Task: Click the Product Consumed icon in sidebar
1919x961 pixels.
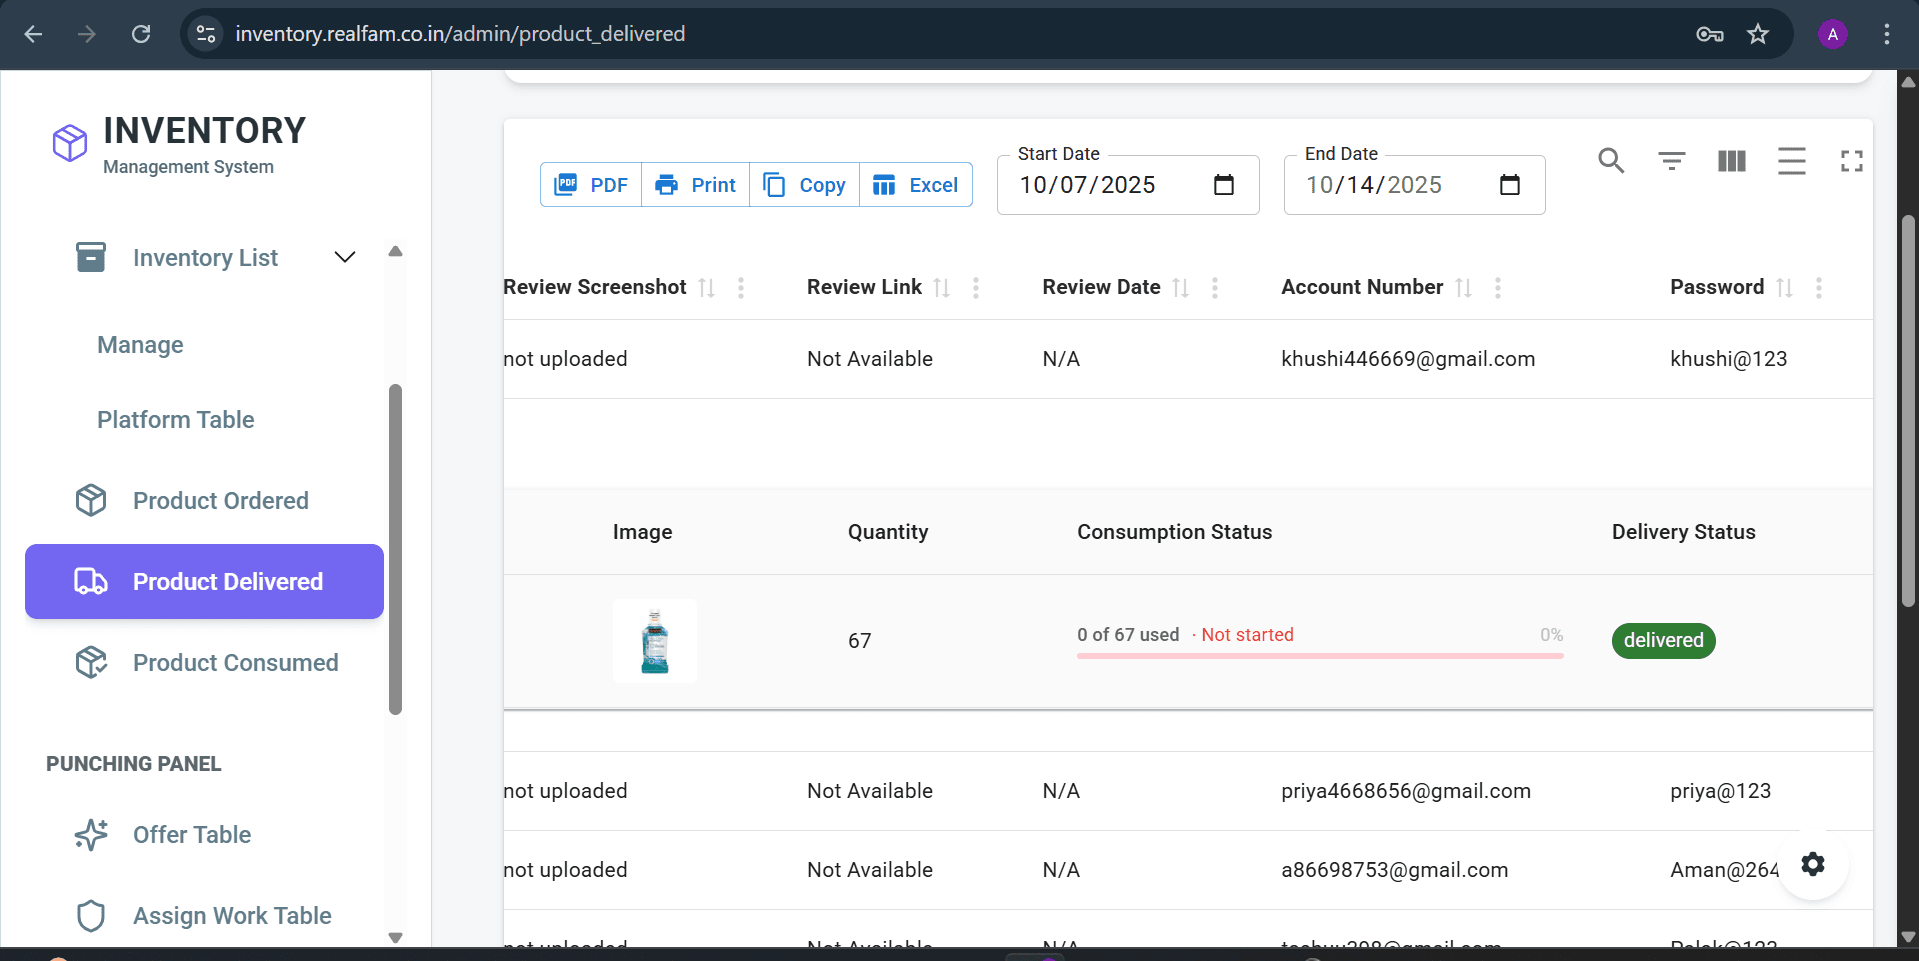Action: pyautogui.click(x=91, y=662)
